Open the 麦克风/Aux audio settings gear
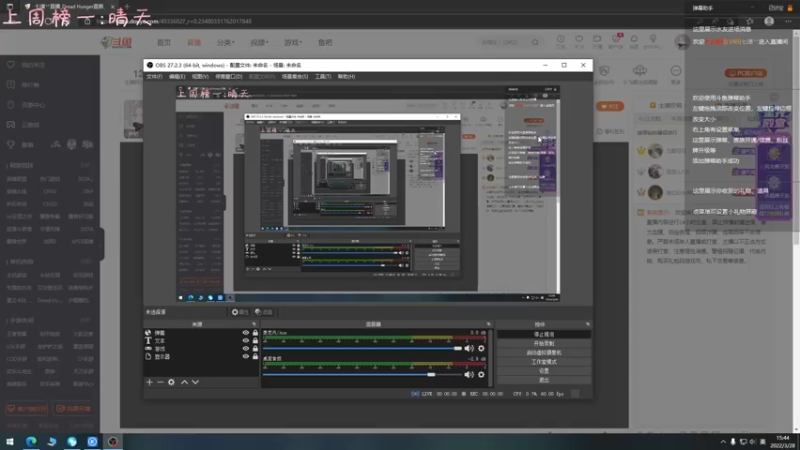The width and height of the screenshot is (800, 450). pyautogui.click(x=481, y=348)
